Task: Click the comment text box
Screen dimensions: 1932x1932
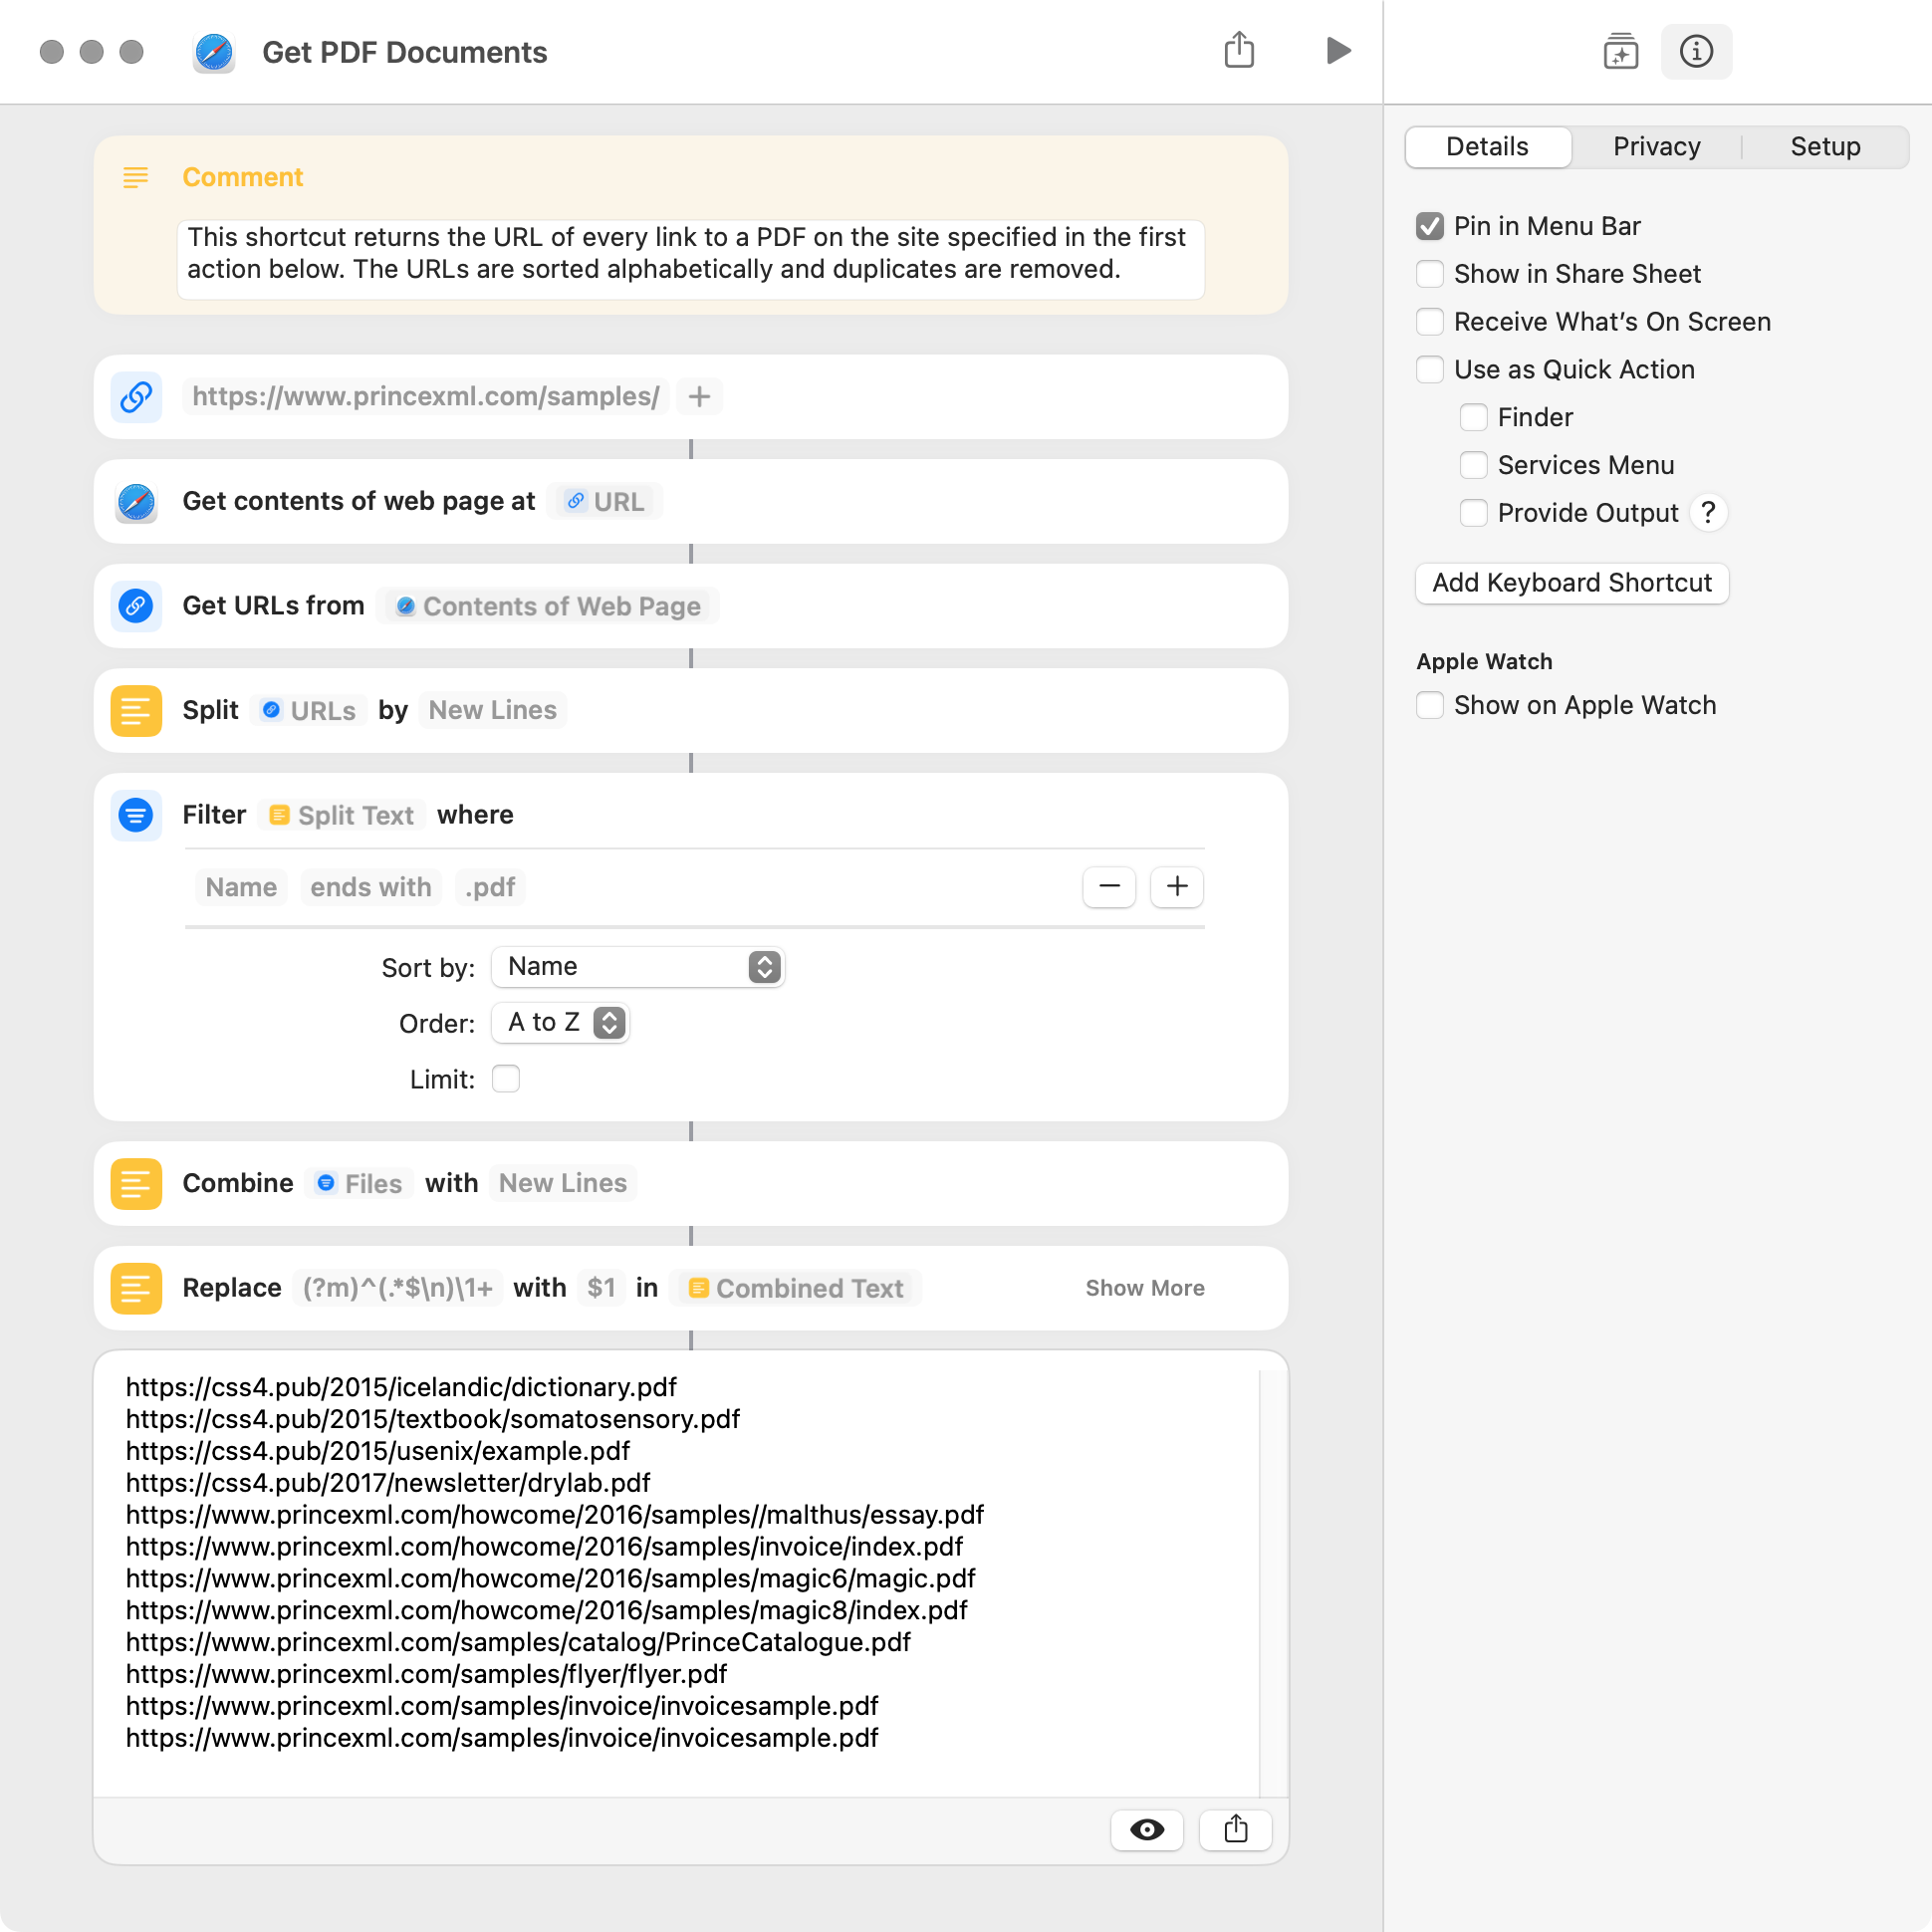Action: point(691,259)
